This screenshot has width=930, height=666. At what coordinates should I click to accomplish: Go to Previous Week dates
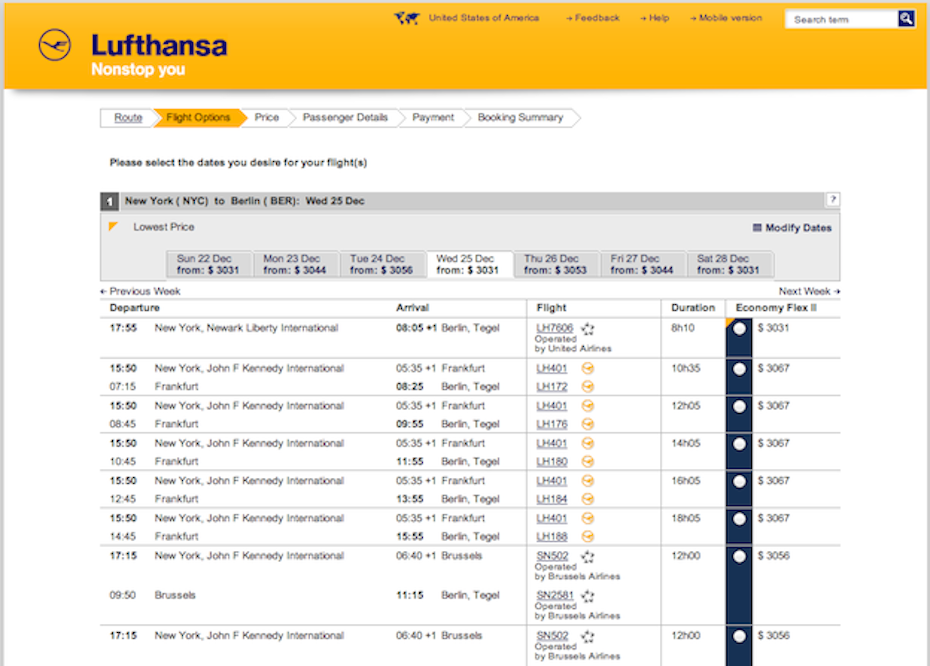coord(141,291)
